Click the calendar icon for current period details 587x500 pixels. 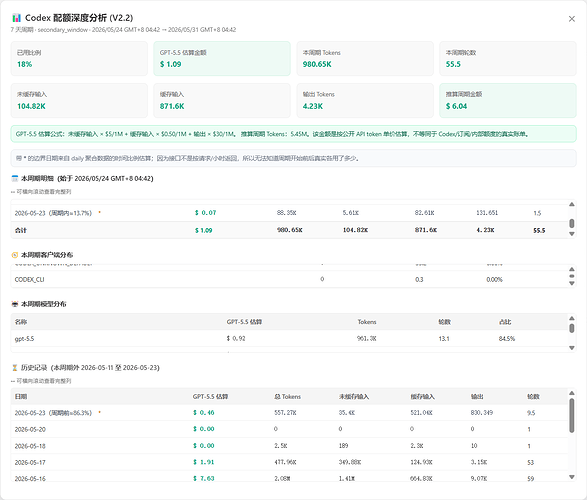15,179
